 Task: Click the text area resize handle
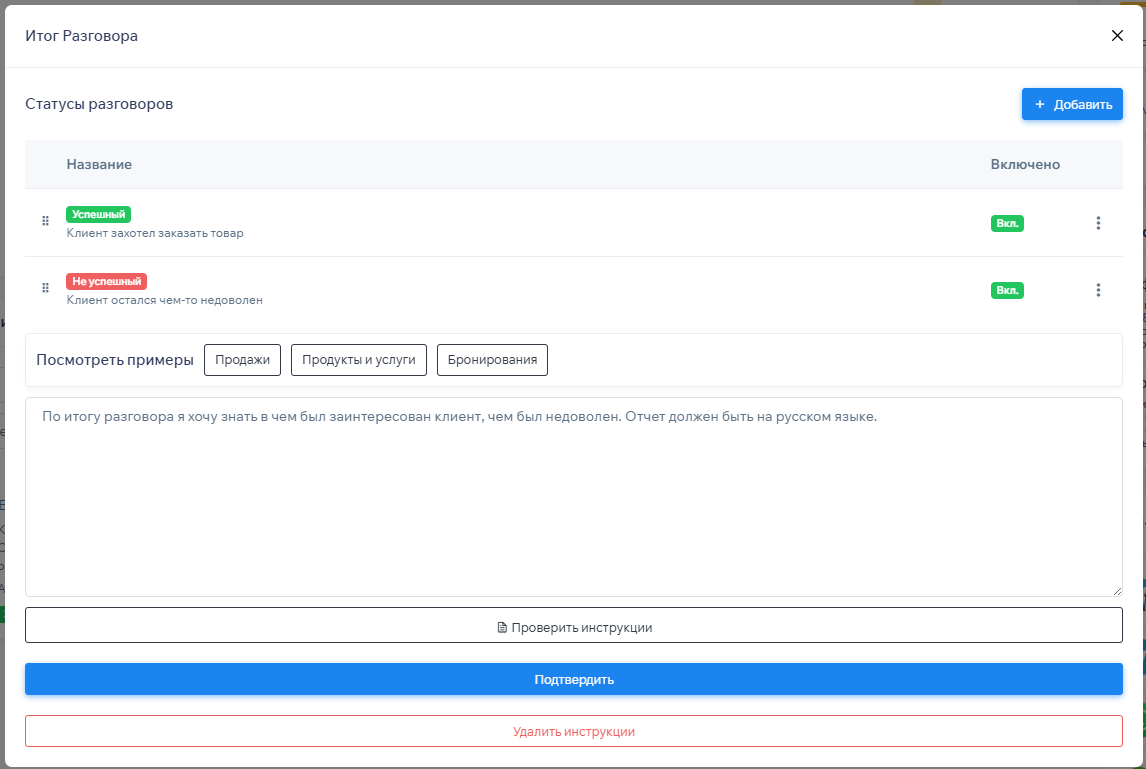tap(1116, 590)
